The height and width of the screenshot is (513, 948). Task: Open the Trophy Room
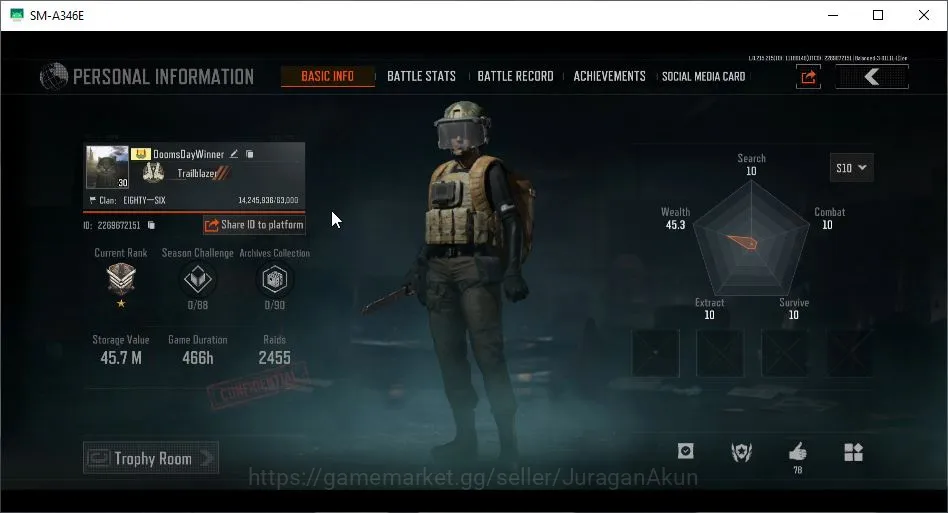coord(151,459)
